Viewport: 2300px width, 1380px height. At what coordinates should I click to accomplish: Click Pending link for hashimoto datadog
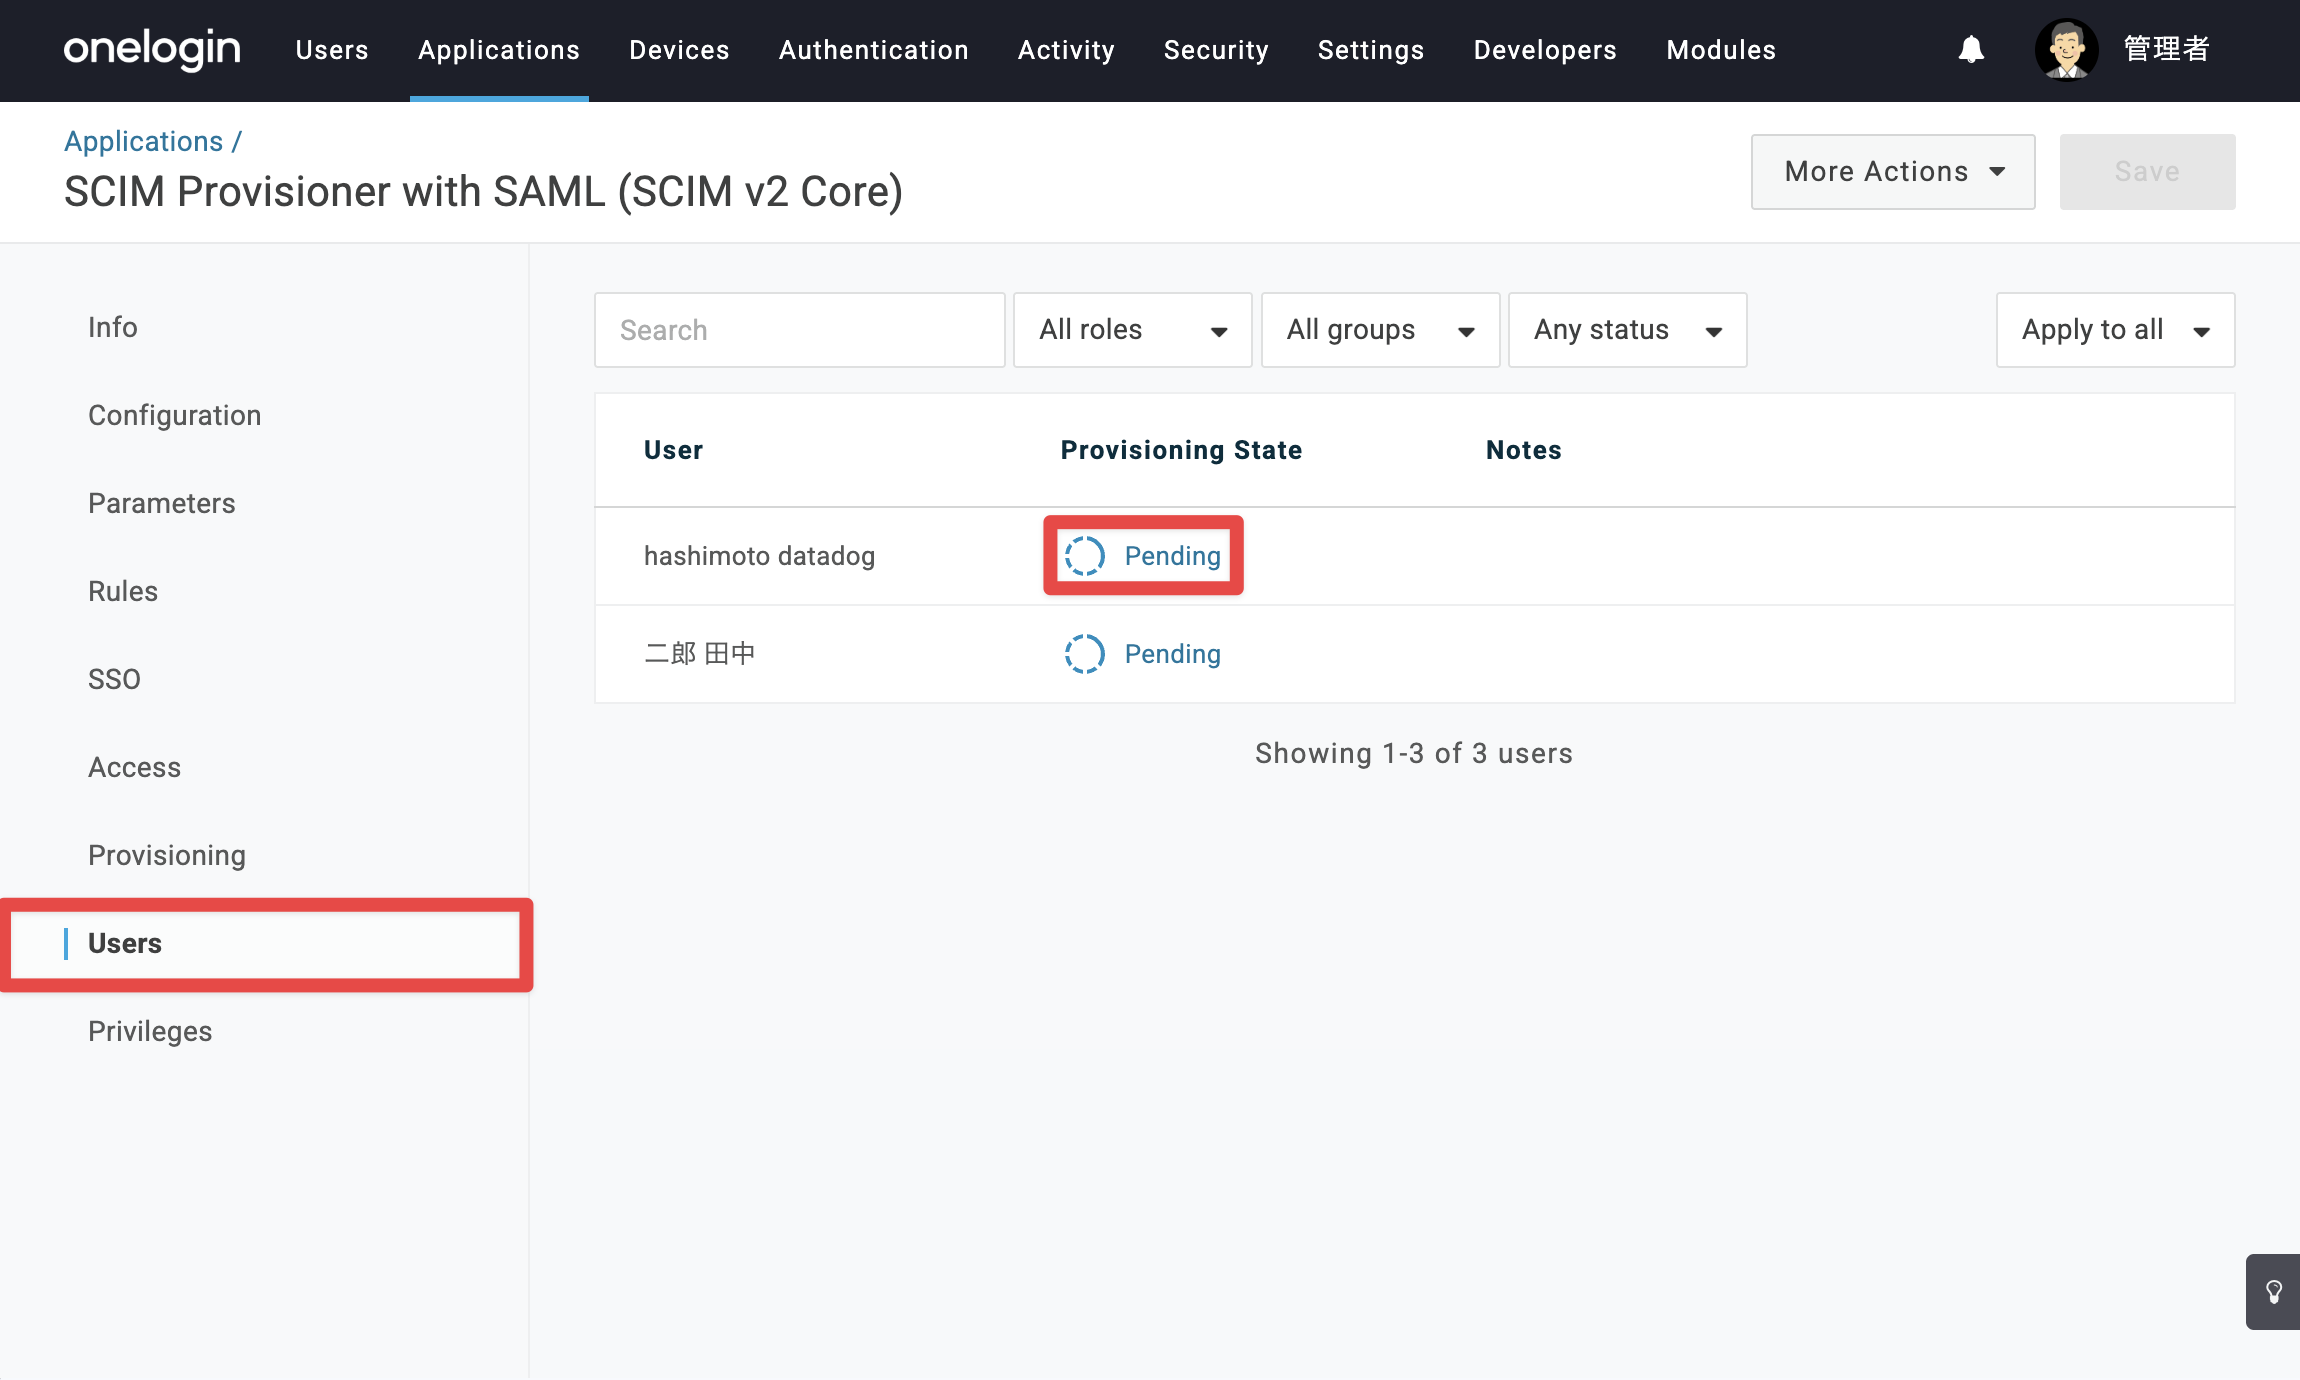[1172, 555]
